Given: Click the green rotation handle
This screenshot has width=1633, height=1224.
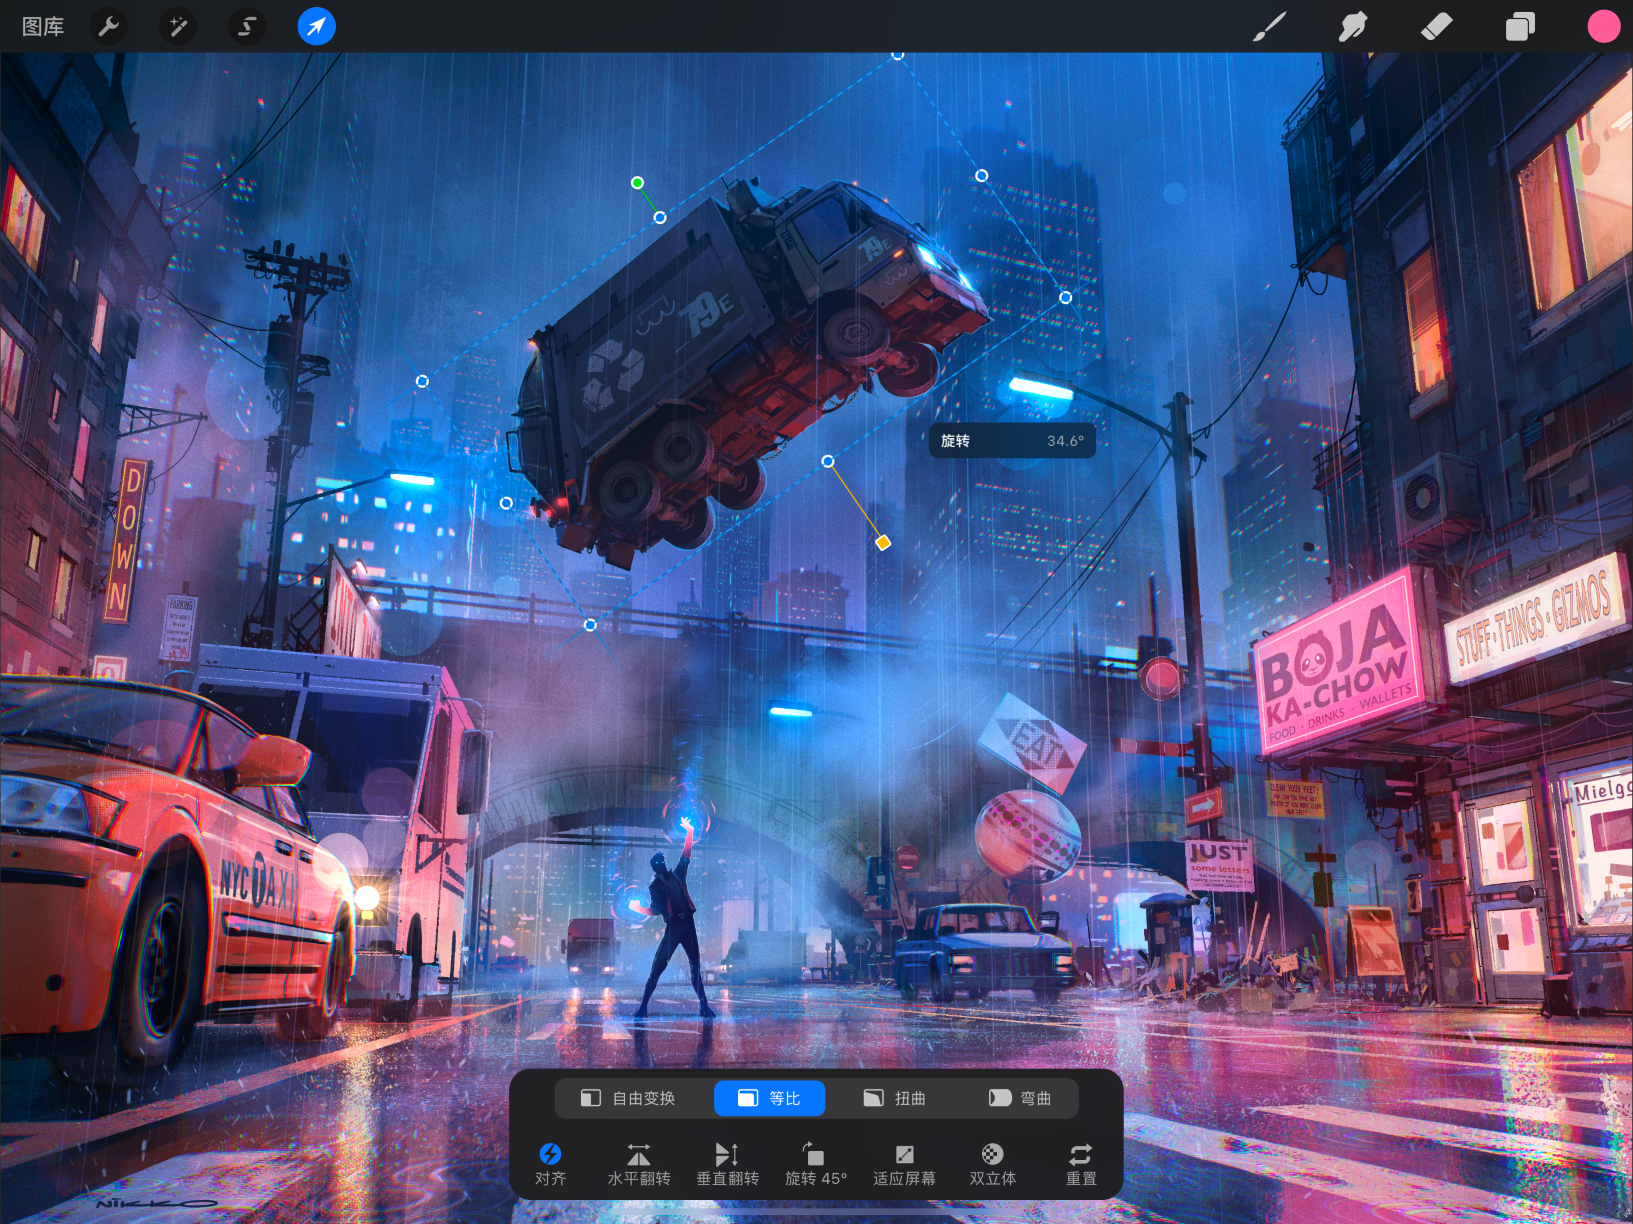Looking at the screenshot, I should click(x=637, y=182).
